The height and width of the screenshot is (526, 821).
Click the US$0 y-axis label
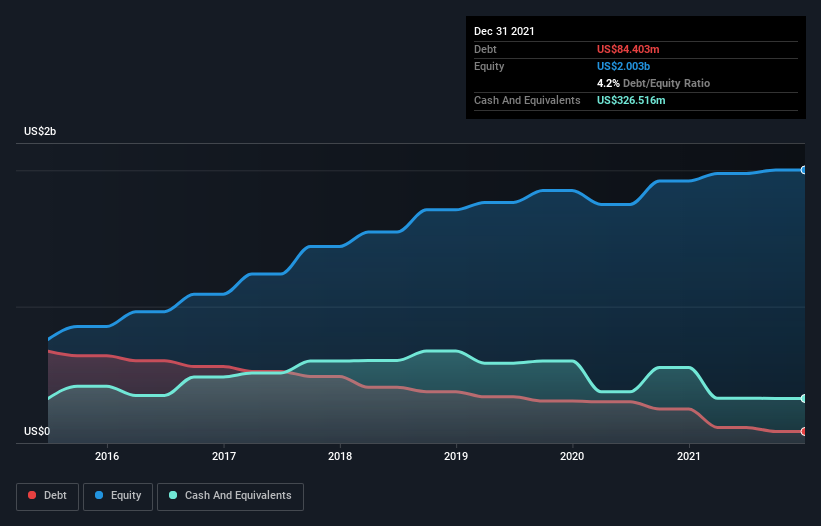pyautogui.click(x=37, y=431)
